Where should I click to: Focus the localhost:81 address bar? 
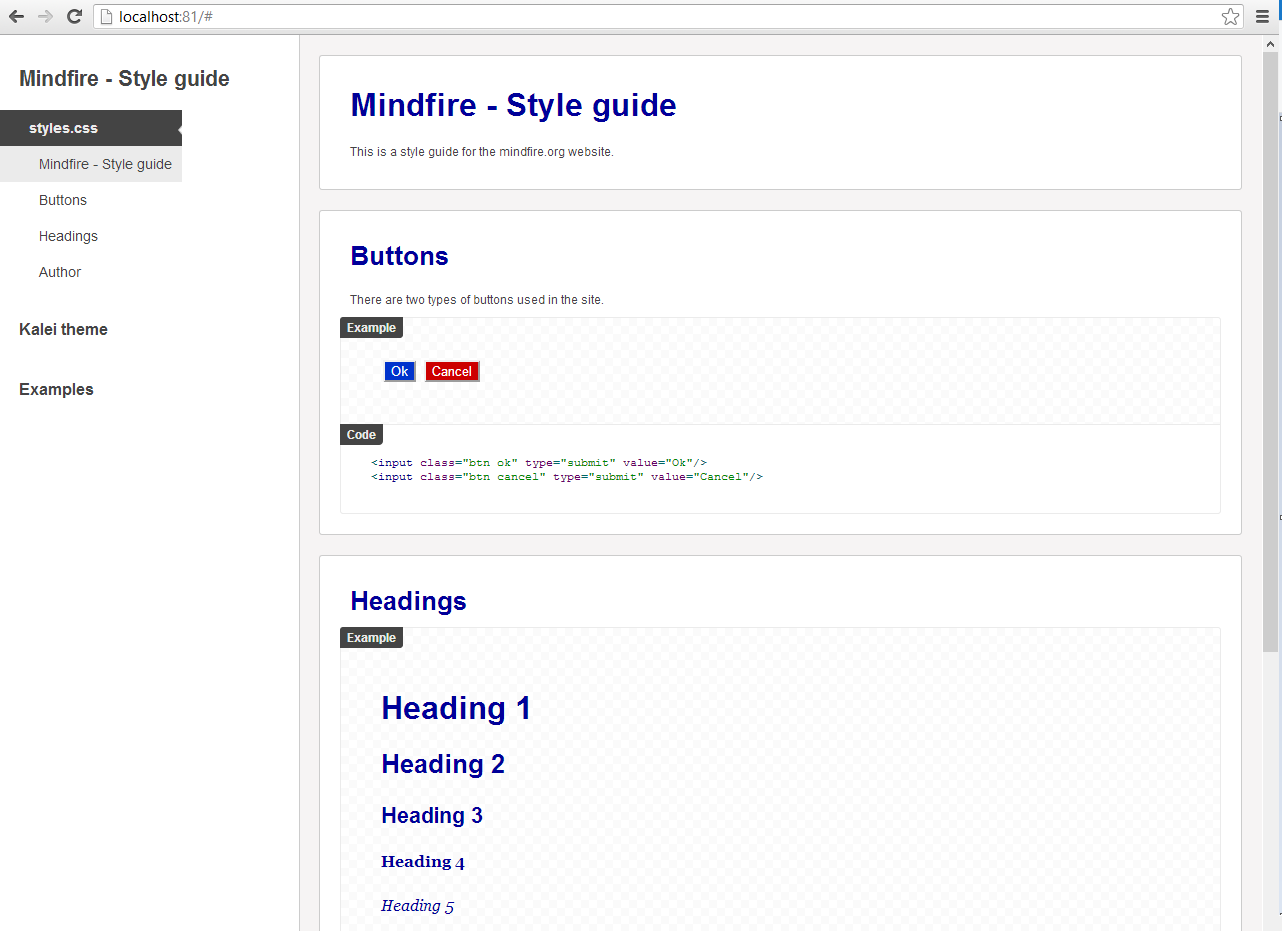600,17
